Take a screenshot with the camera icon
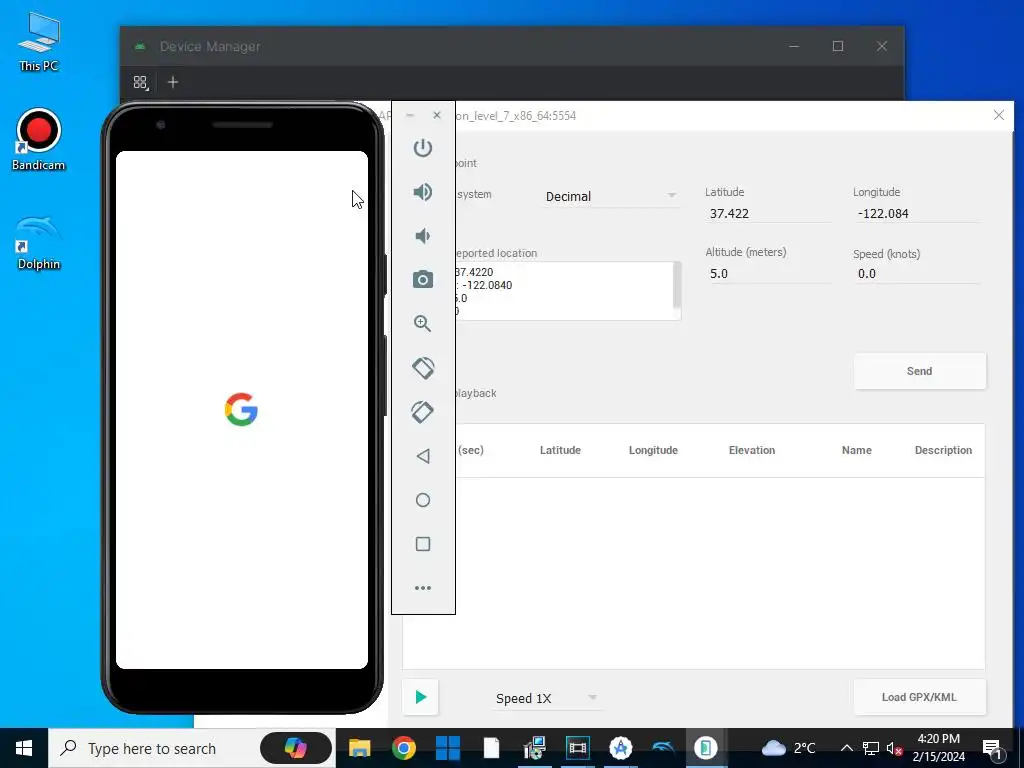The width and height of the screenshot is (1024, 768). (x=423, y=280)
